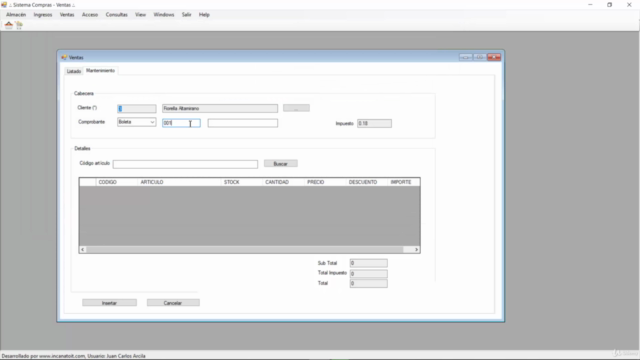This screenshot has width=640, height=360.
Task: Click the Código artículo input field
Action: (185, 164)
